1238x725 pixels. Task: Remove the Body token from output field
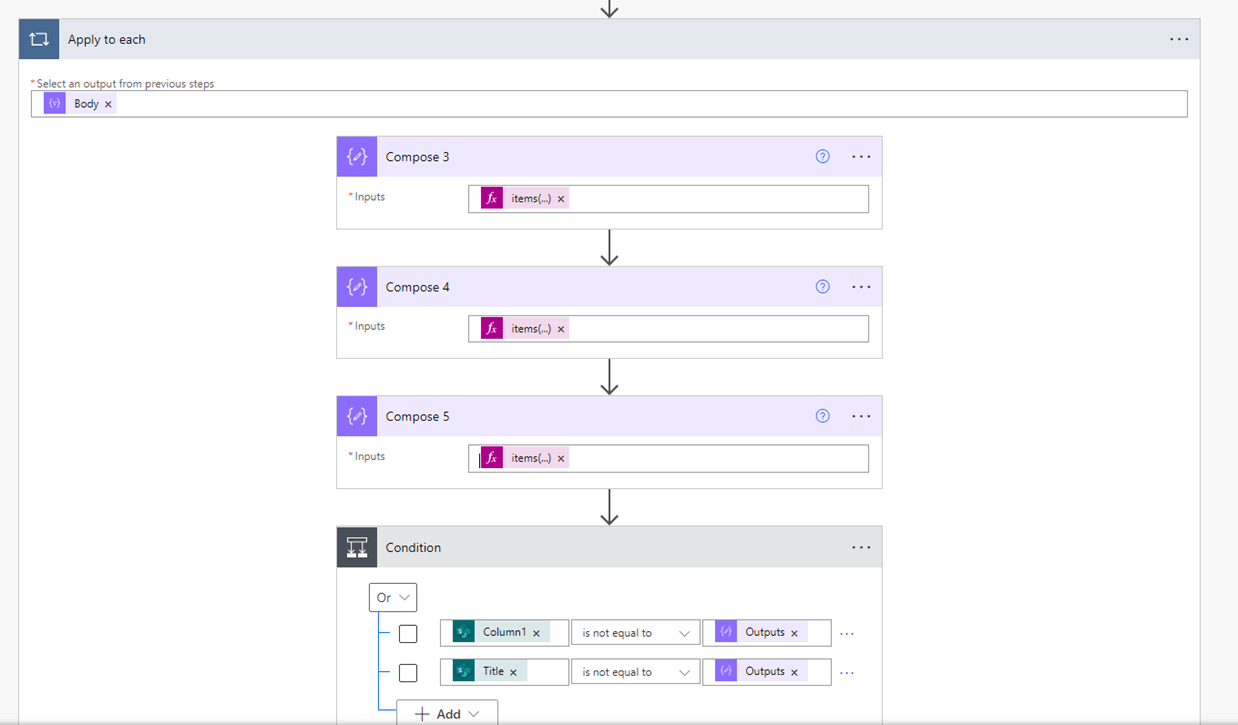[108, 104]
